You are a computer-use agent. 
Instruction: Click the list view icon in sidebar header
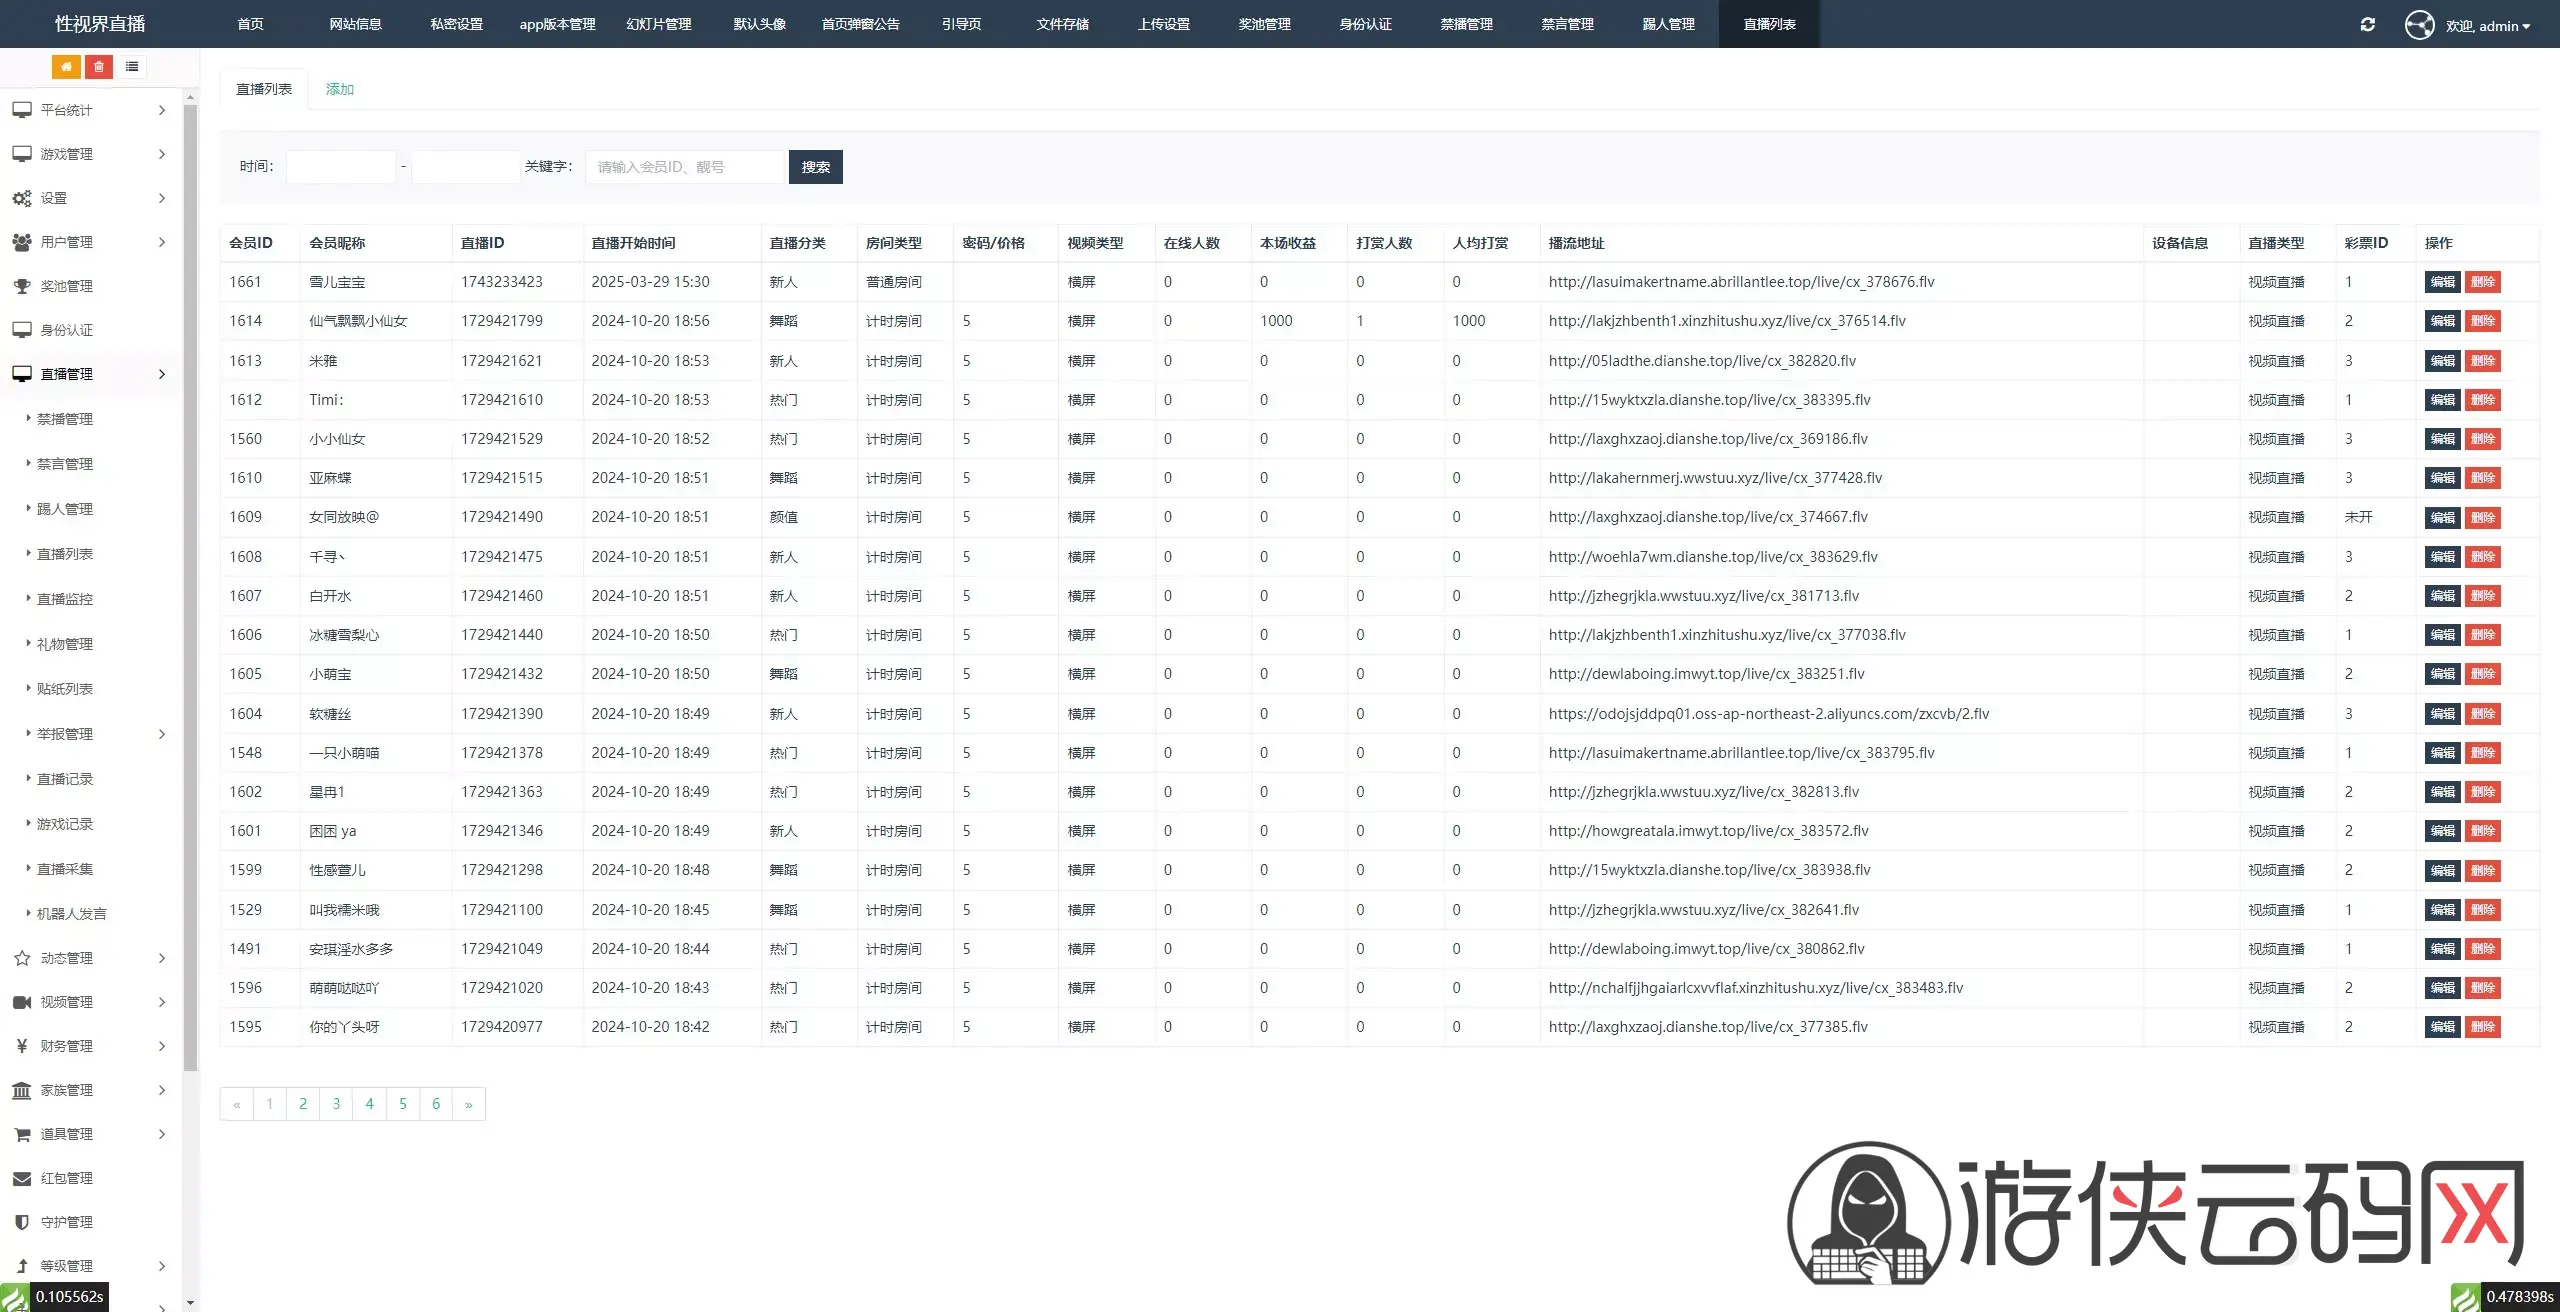pos(131,67)
